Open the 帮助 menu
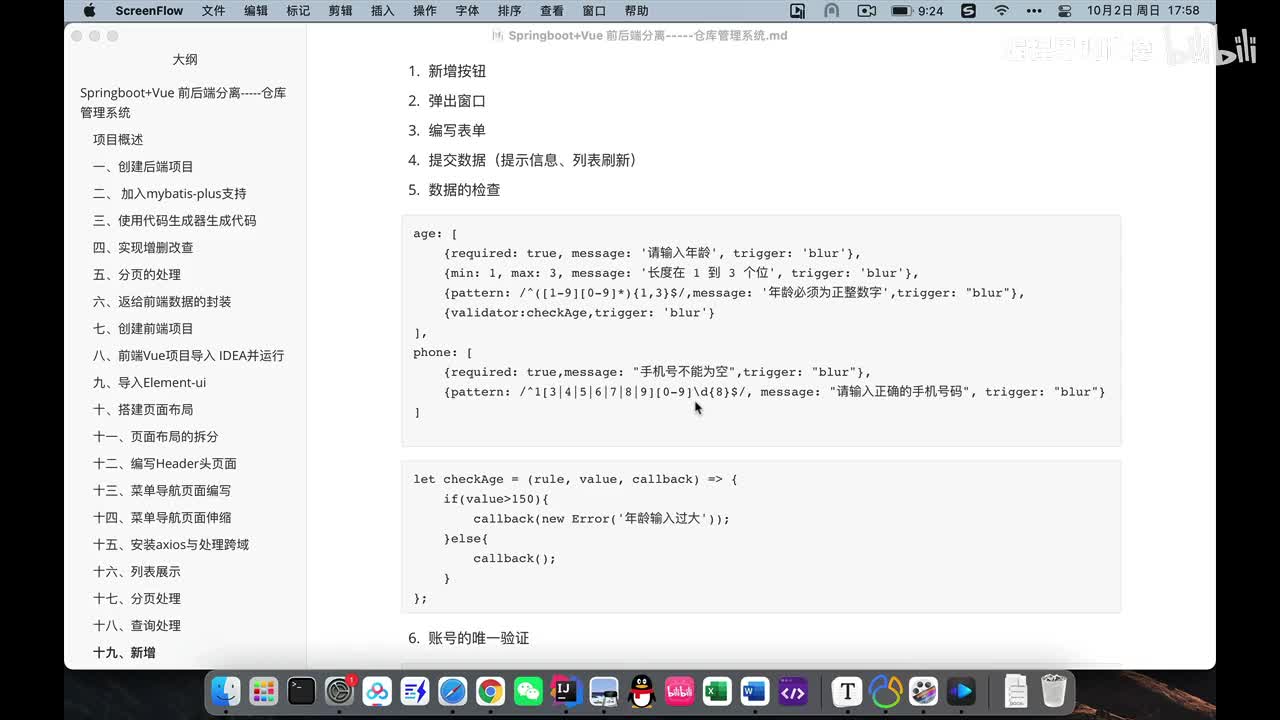The width and height of the screenshot is (1280, 720). (x=636, y=11)
